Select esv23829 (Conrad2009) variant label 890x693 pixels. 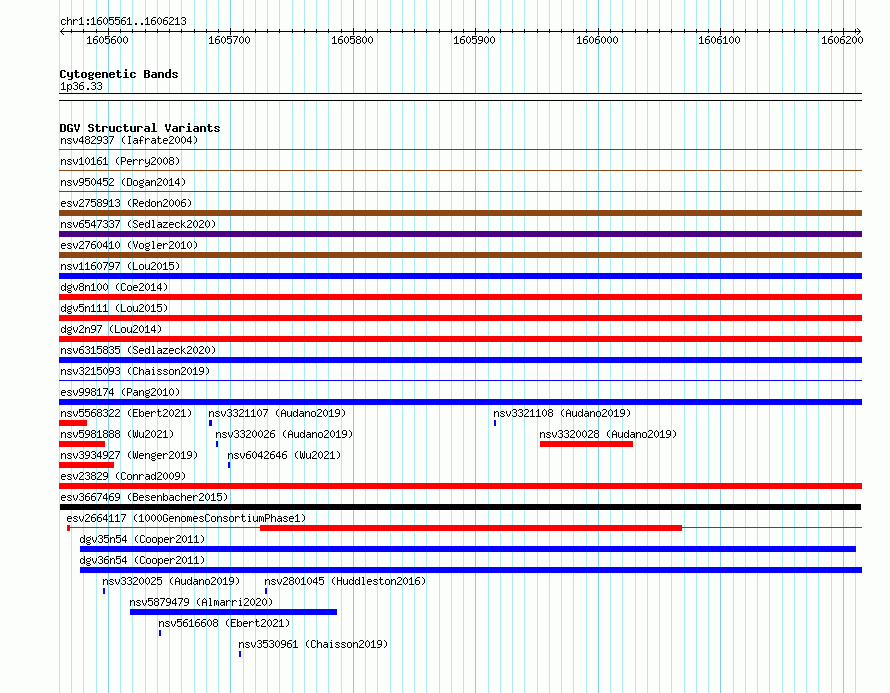click(123, 476)
